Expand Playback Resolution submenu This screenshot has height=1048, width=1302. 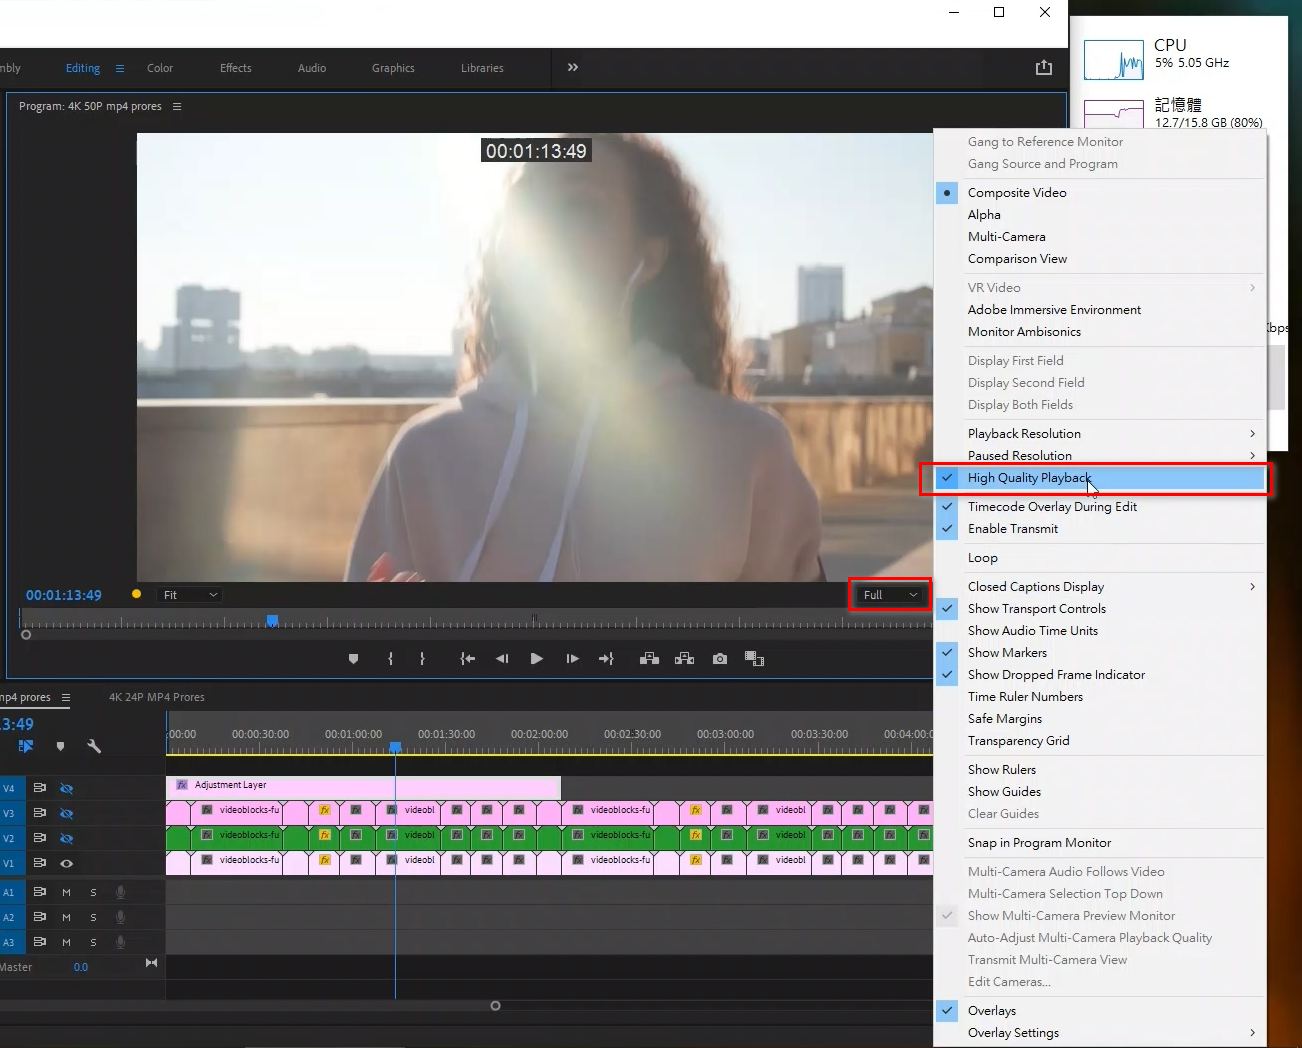coord(1100,434)
